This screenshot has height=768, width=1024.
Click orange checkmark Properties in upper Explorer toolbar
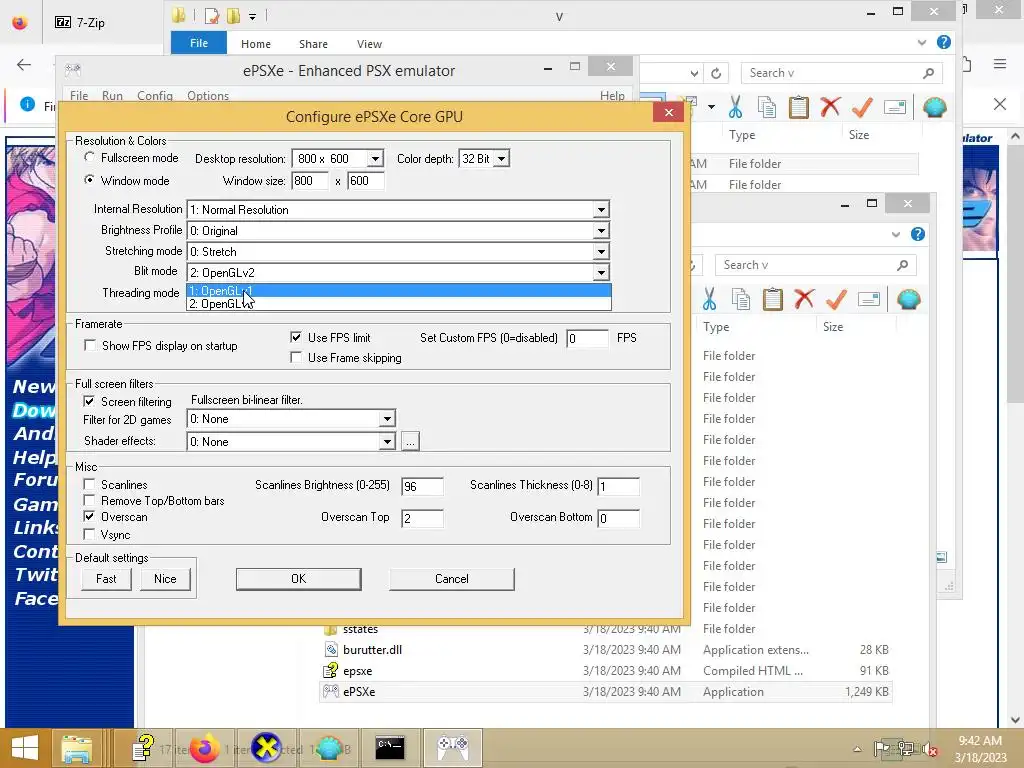point(862,106)
